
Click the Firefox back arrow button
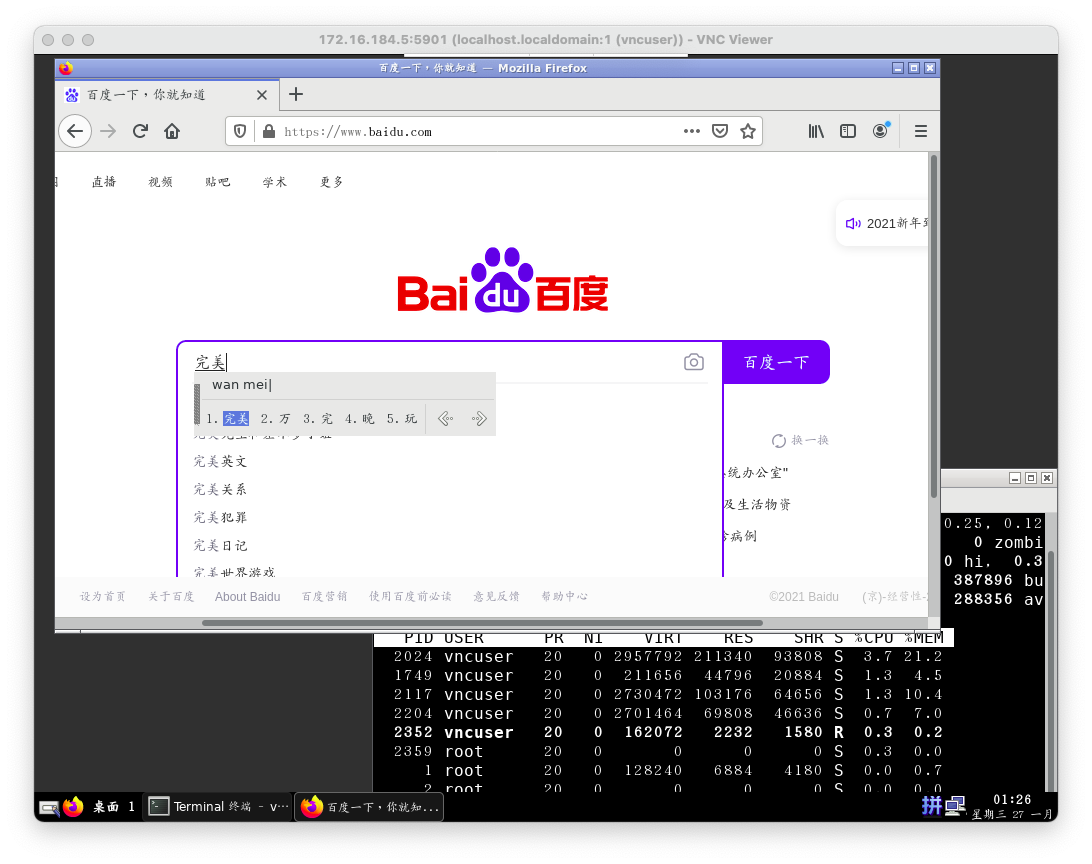point(75,132)
